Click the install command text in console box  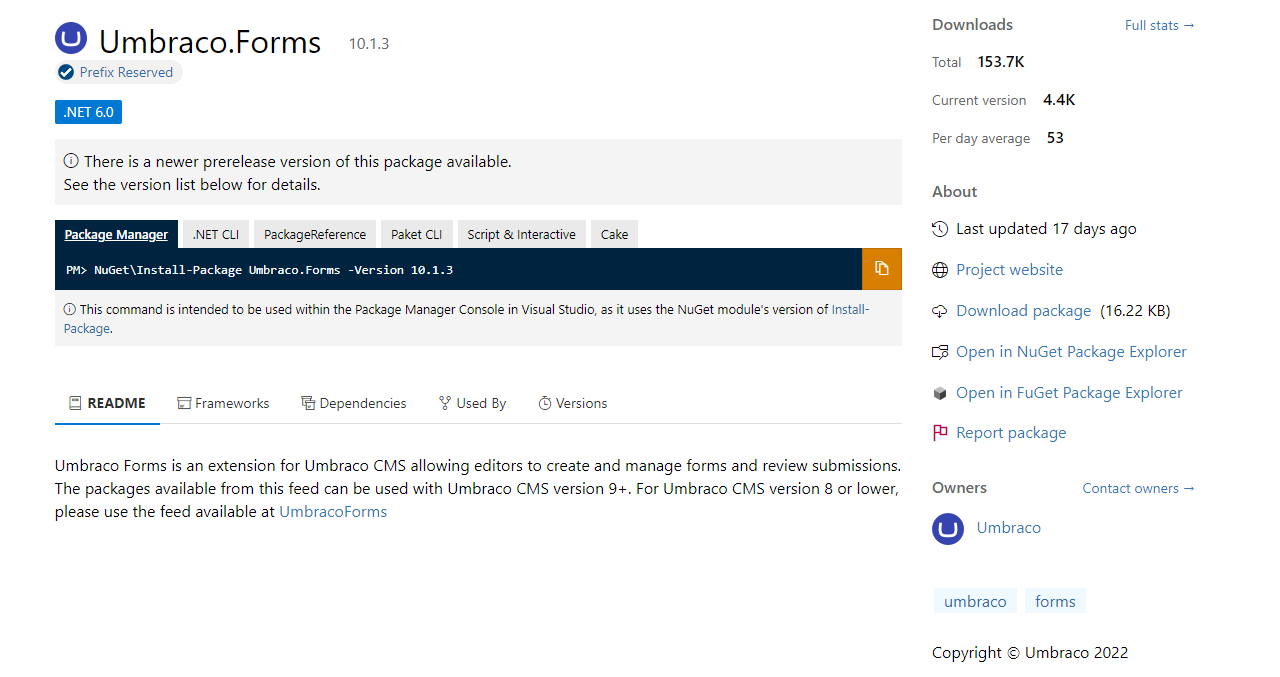coord(260,270)
